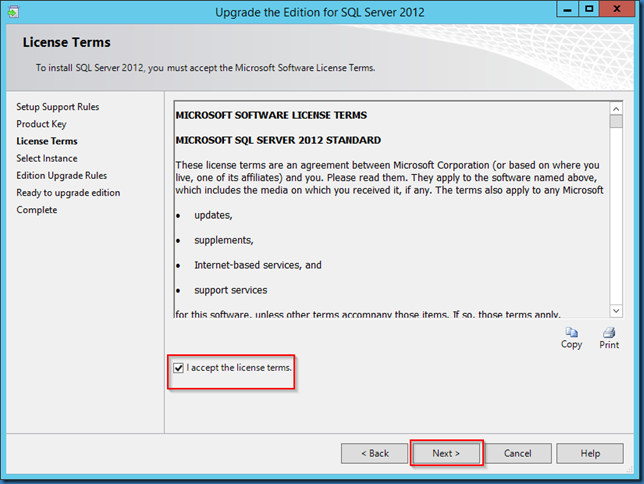This screenshot has height=484, width=644.
Task: Click the SQL Server setup title bar icon
Action: coord(13,12)
